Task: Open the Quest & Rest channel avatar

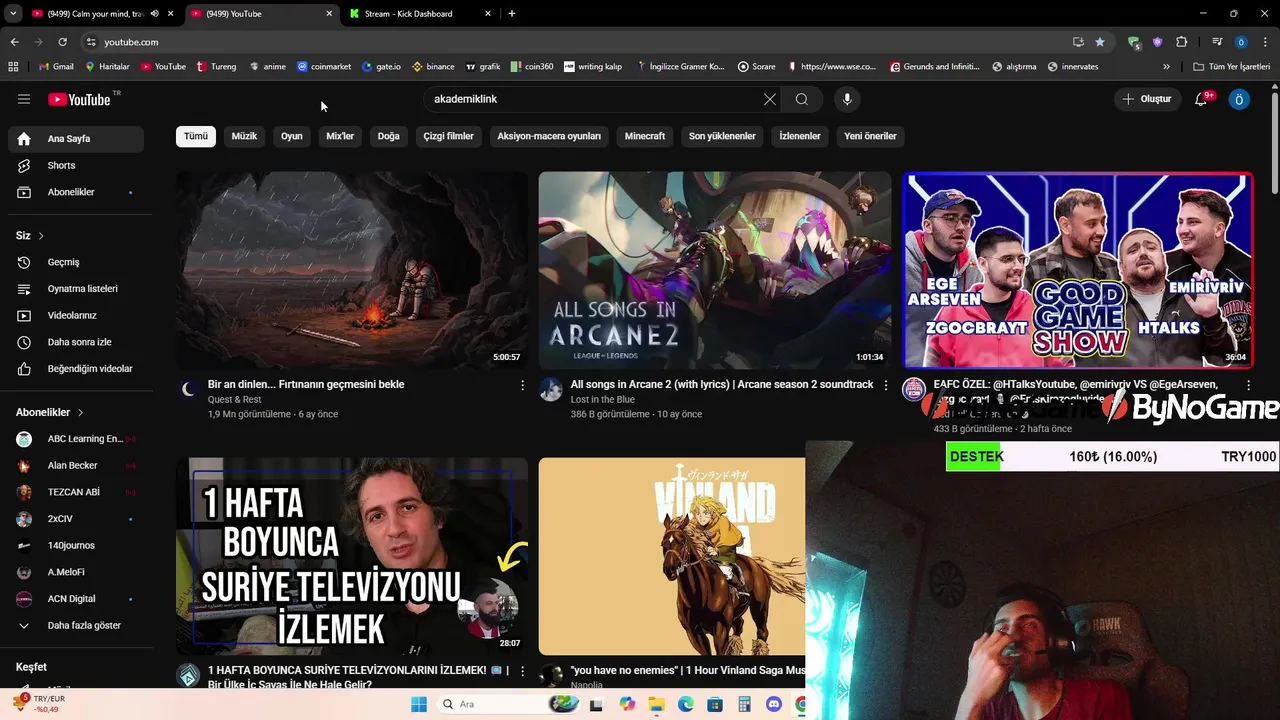Action: (x=188, y=389)
